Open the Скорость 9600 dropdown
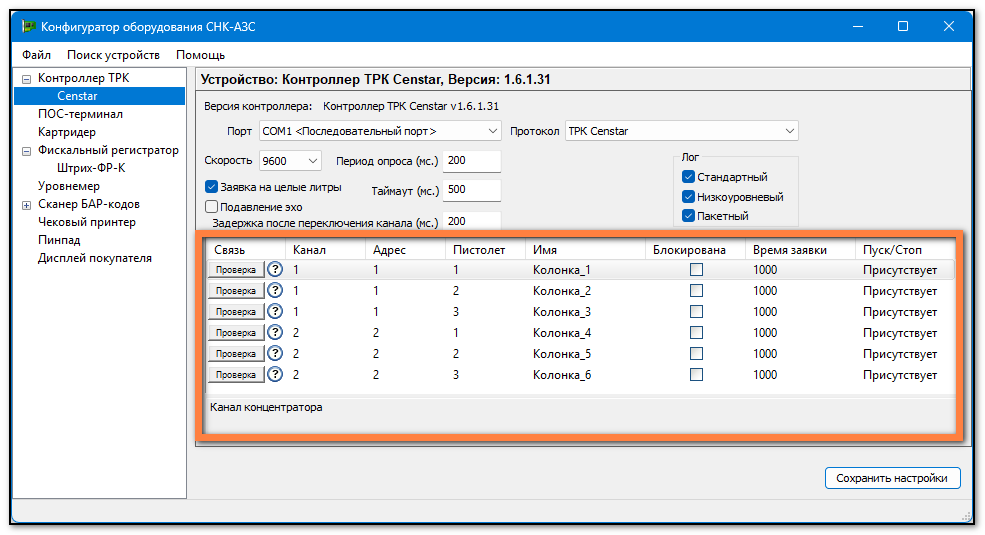985x535 pixels. point(290,161)
